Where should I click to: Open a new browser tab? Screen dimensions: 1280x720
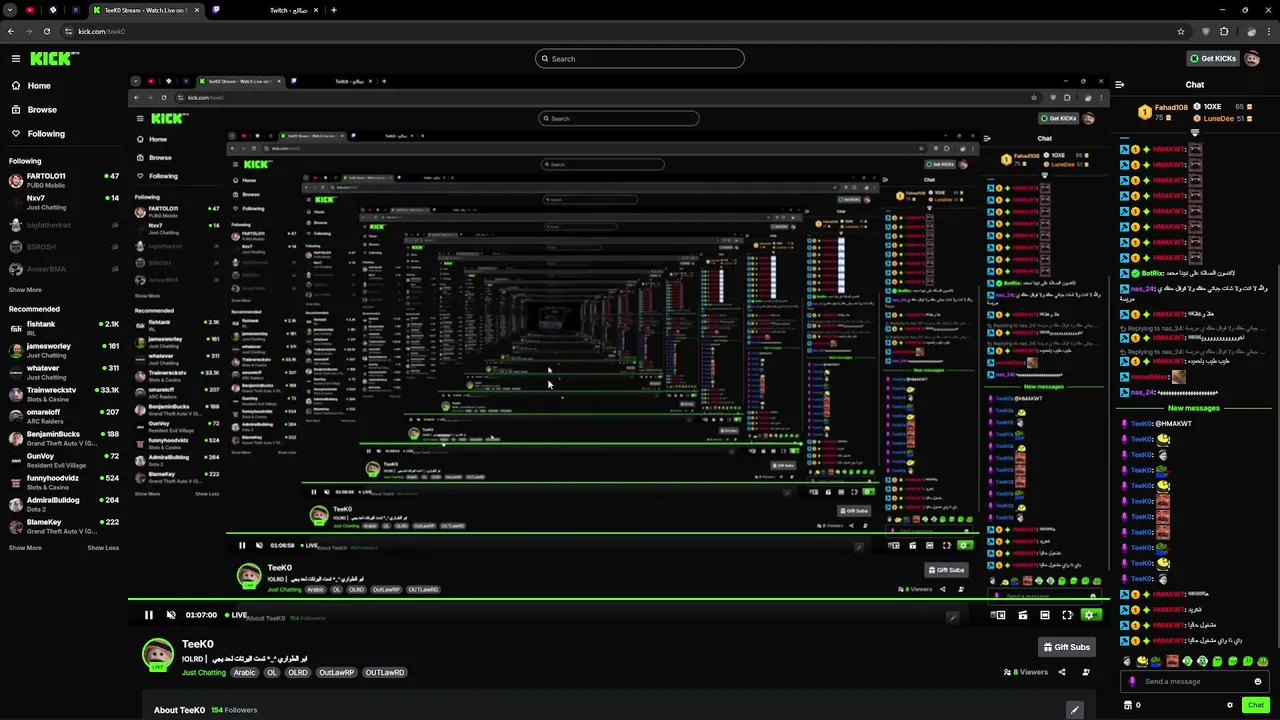pyautogui.click(x=334, y=10)
